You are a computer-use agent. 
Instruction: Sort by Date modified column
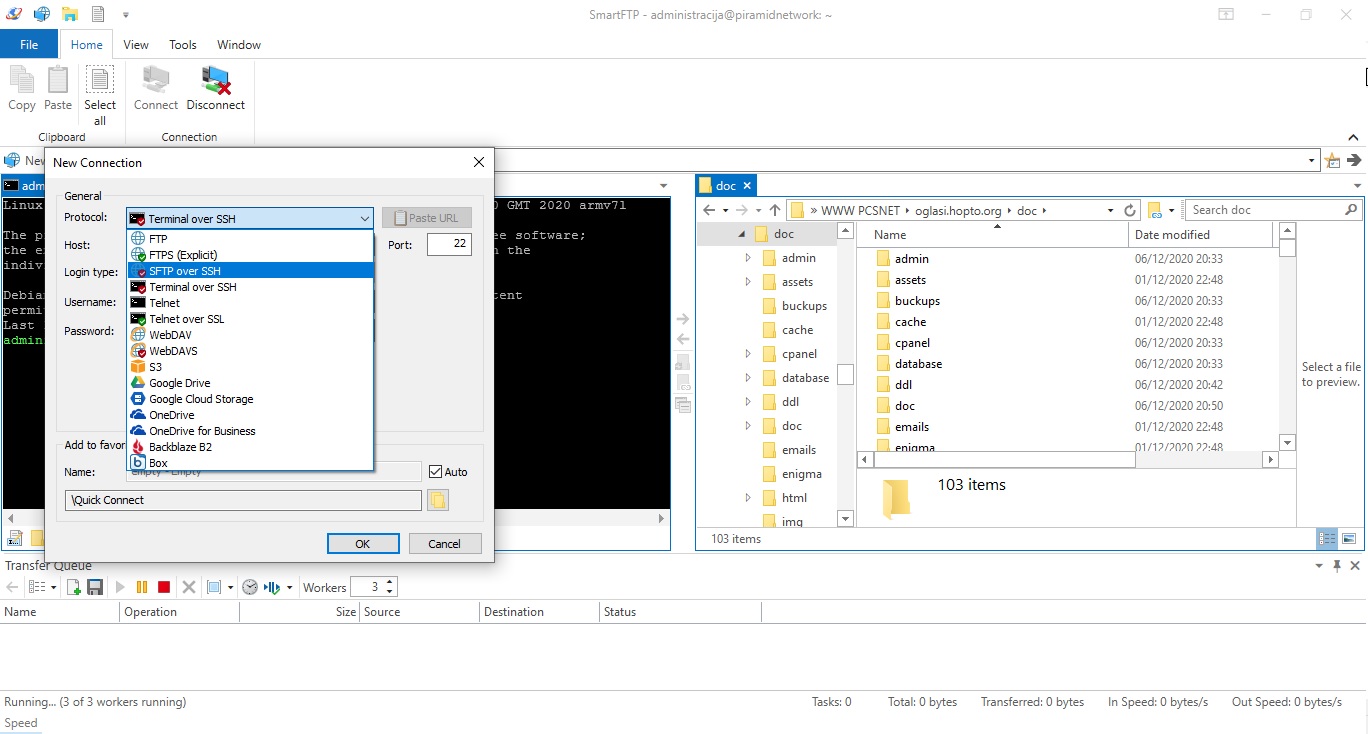[x=1200, y=235]
